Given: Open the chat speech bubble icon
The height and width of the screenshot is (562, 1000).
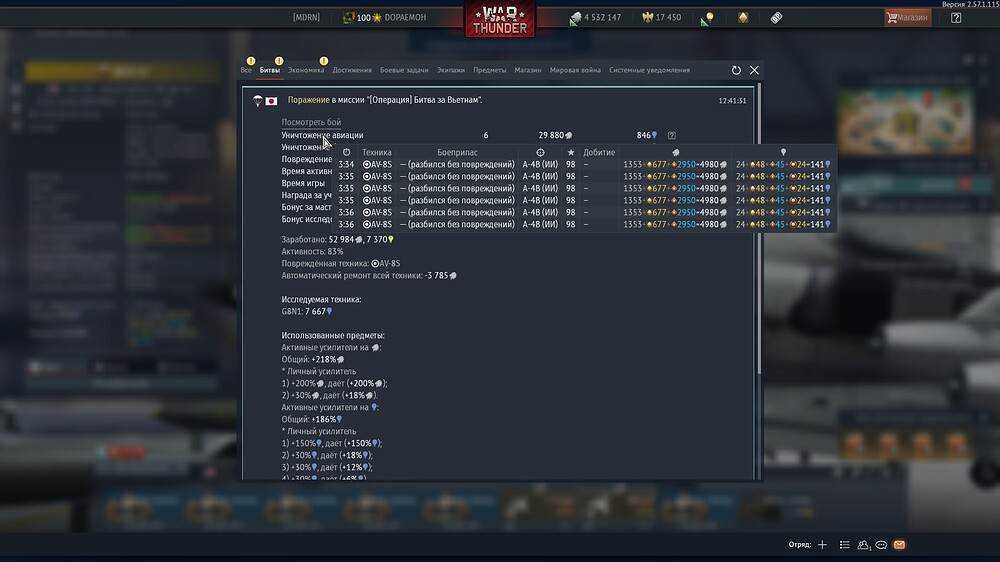Looking at the screenshot, I should [881, 545].
